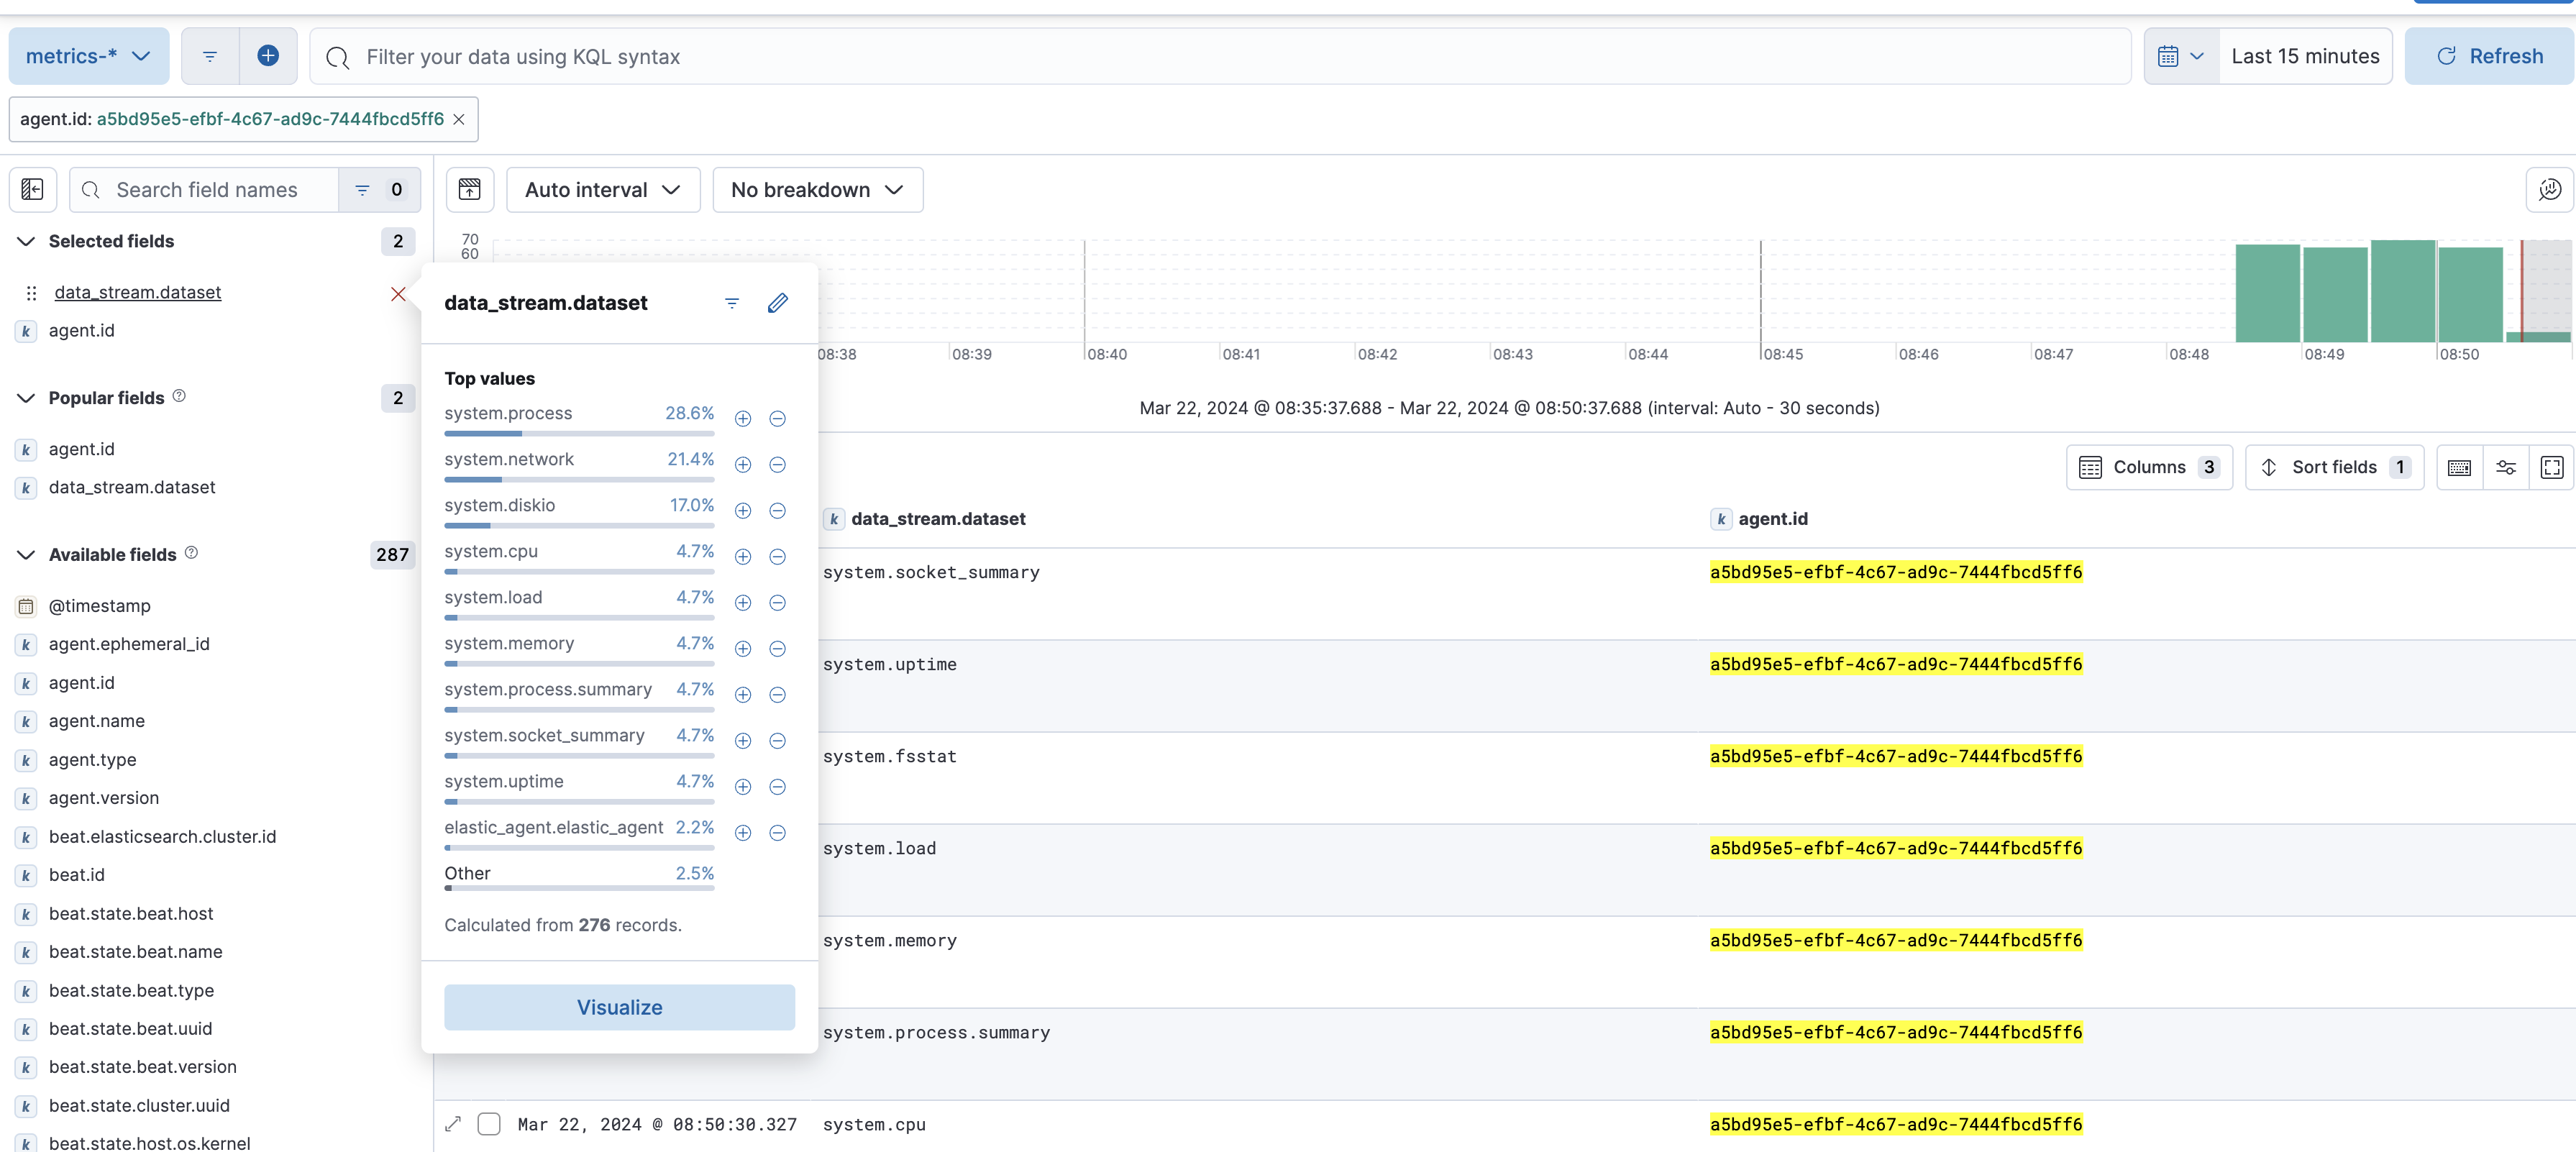The image size is (2576, 1152).
Task: Filter for system.diskio value
Action: pos(743,511)
